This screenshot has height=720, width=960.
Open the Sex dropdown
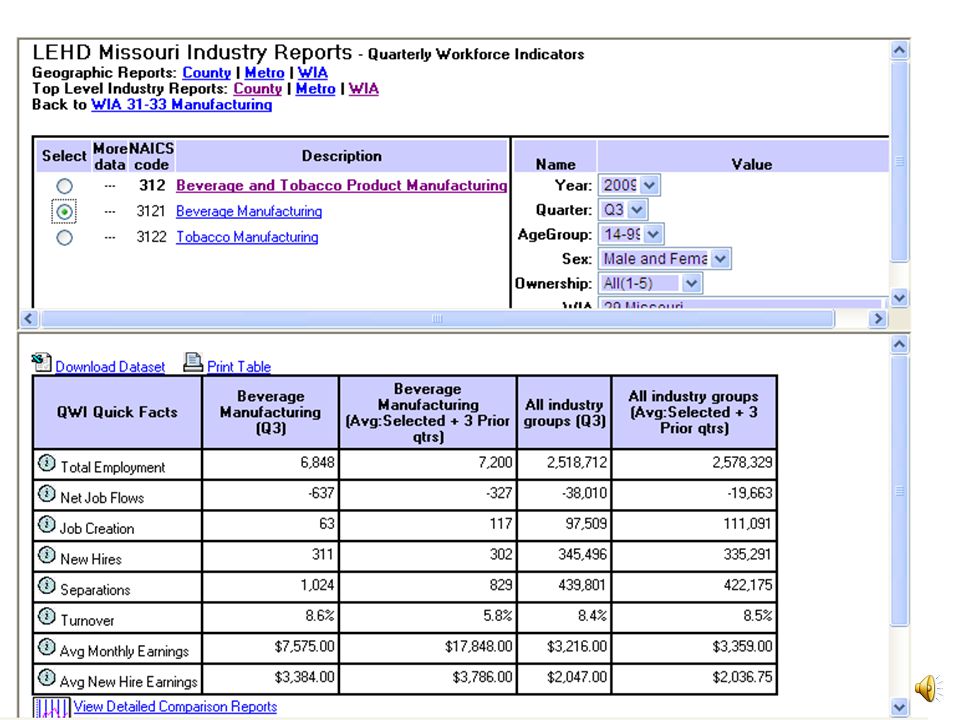(664, 258)
